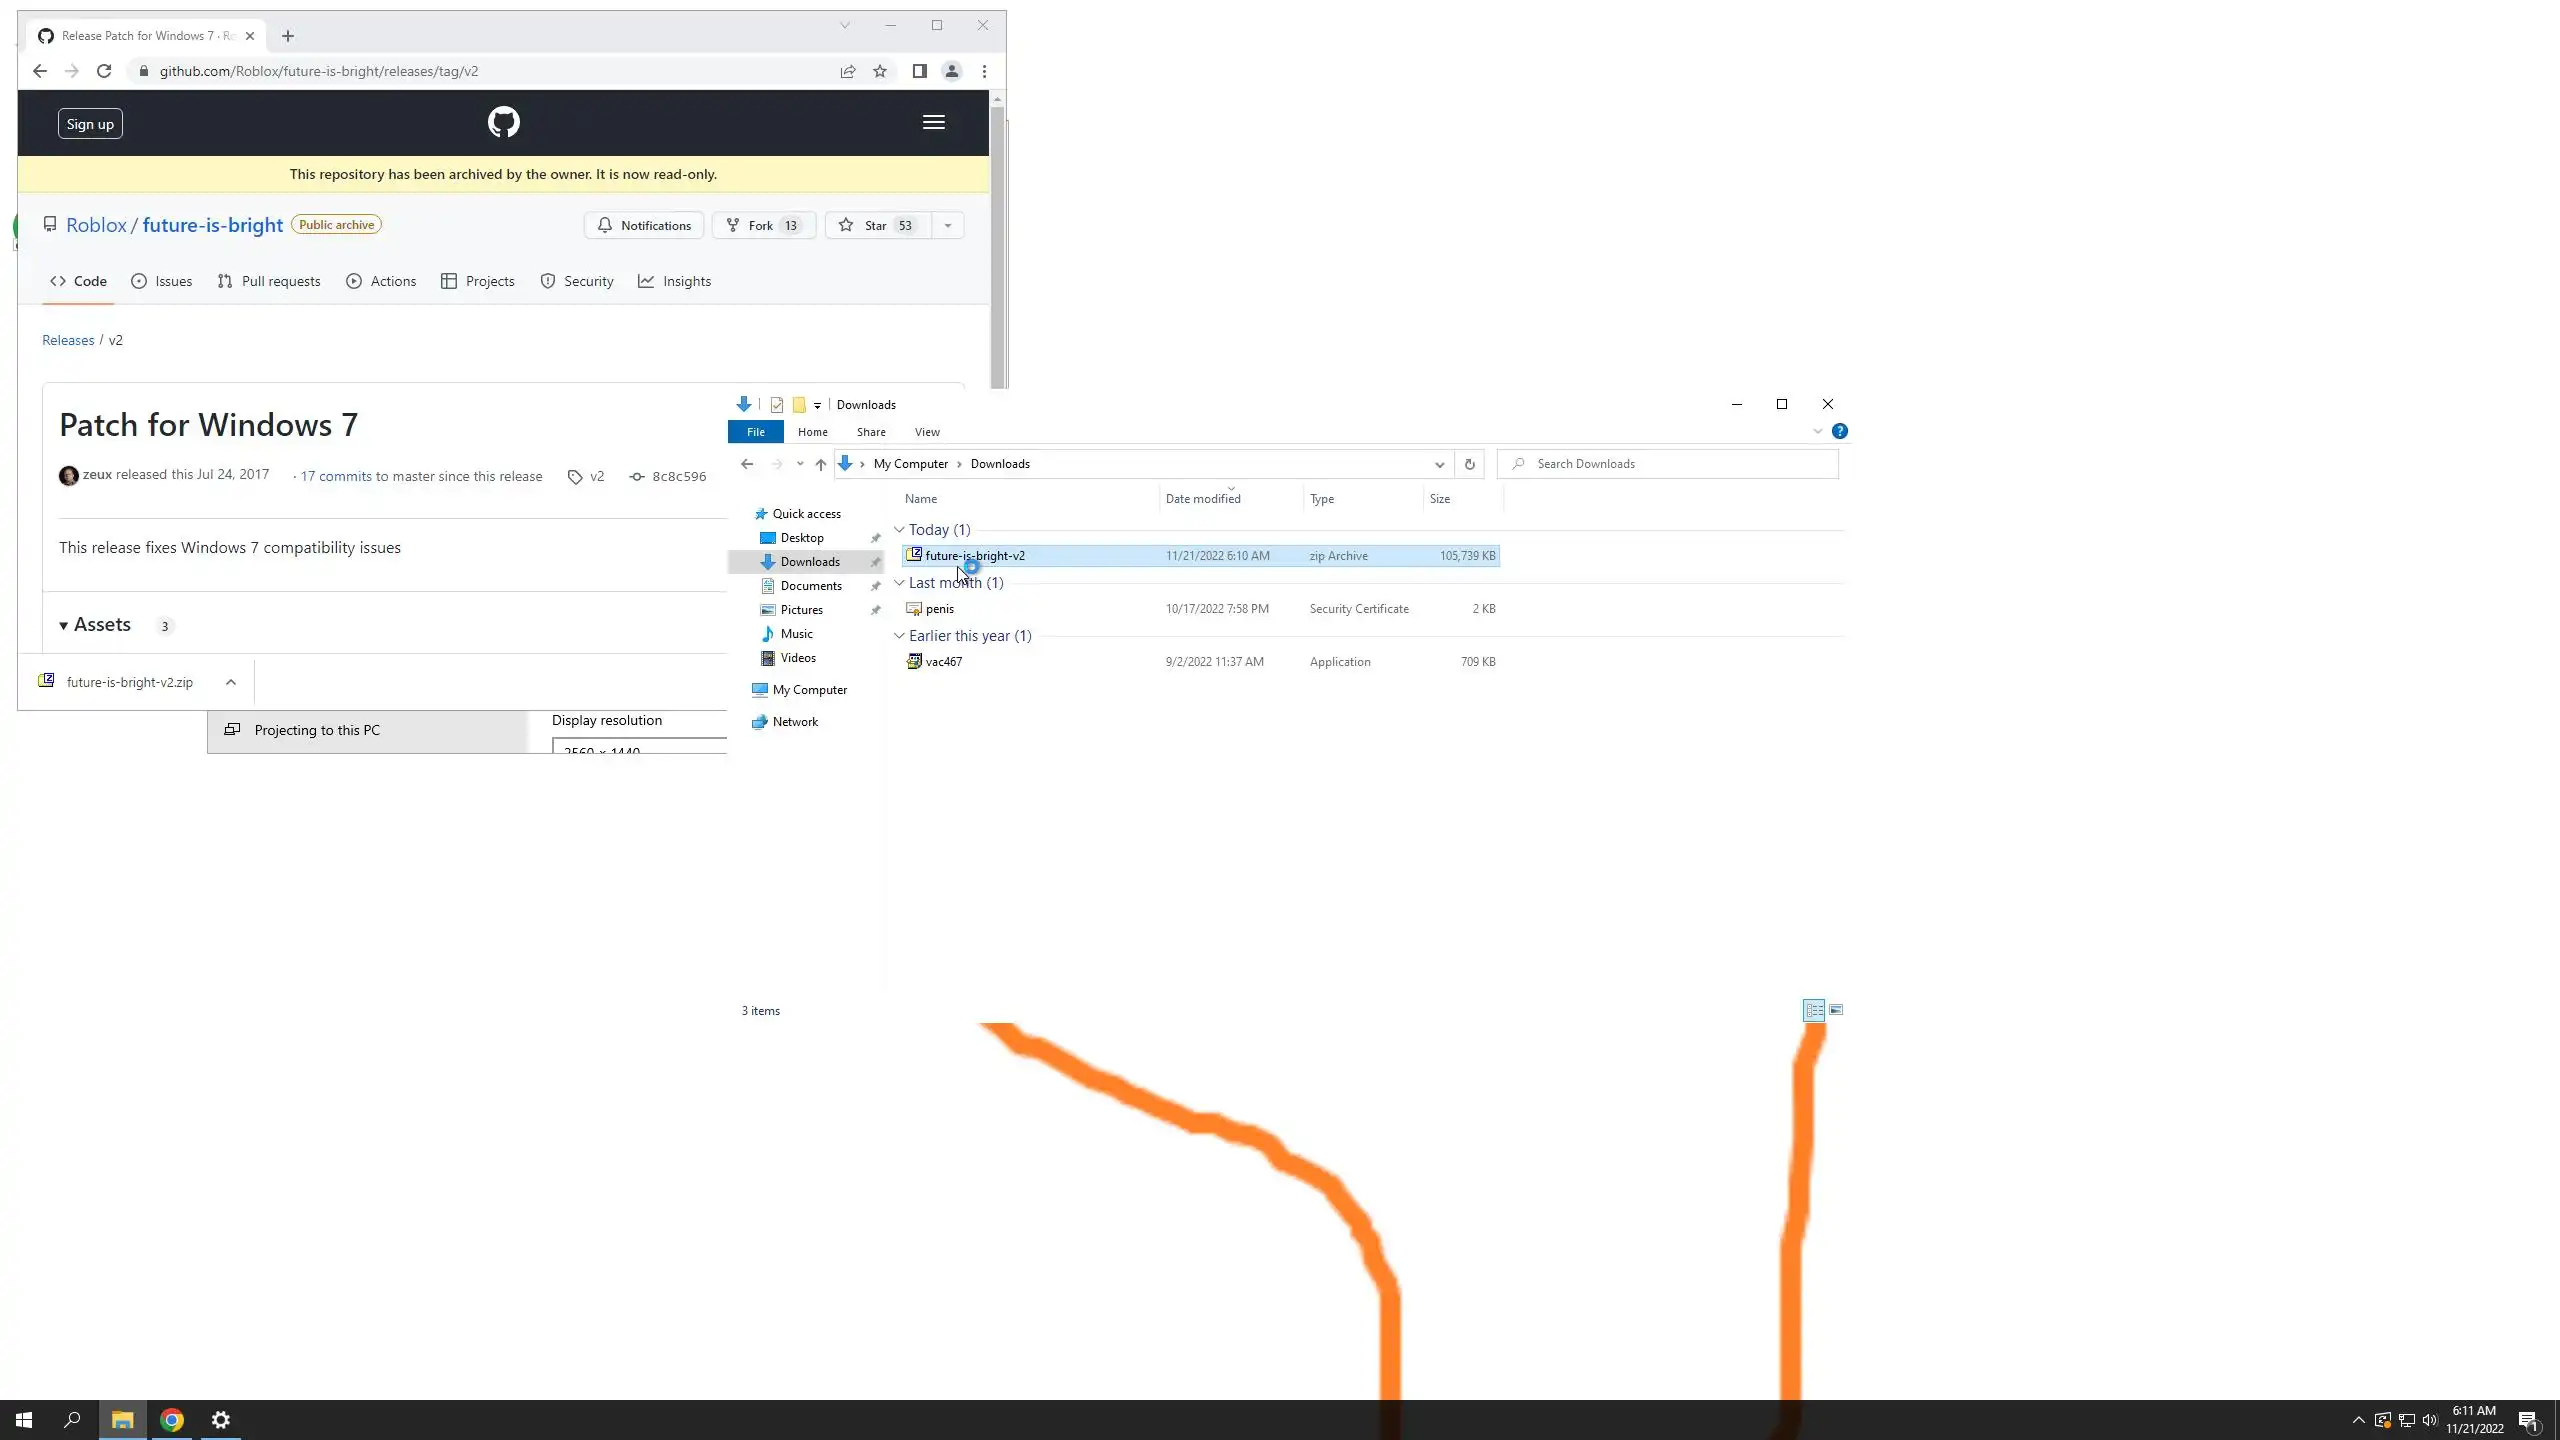Collapse the Assets section
Viewport: 2560px width, 1440px height.
point(64,626)
